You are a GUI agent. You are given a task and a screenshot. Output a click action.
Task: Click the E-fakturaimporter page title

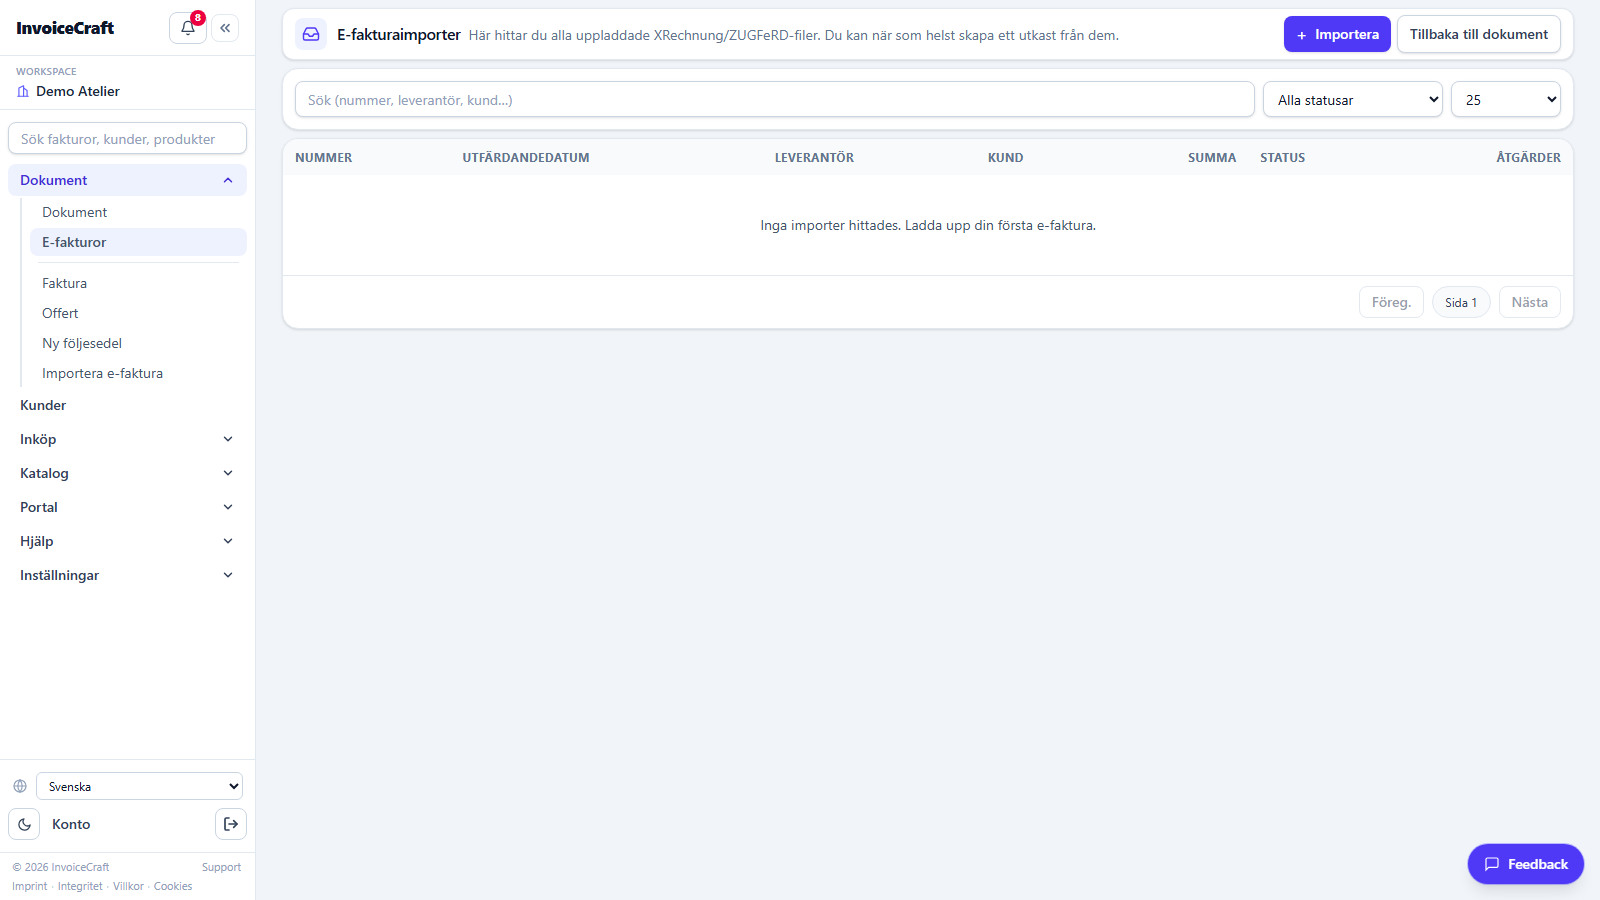tap(399, 35)
